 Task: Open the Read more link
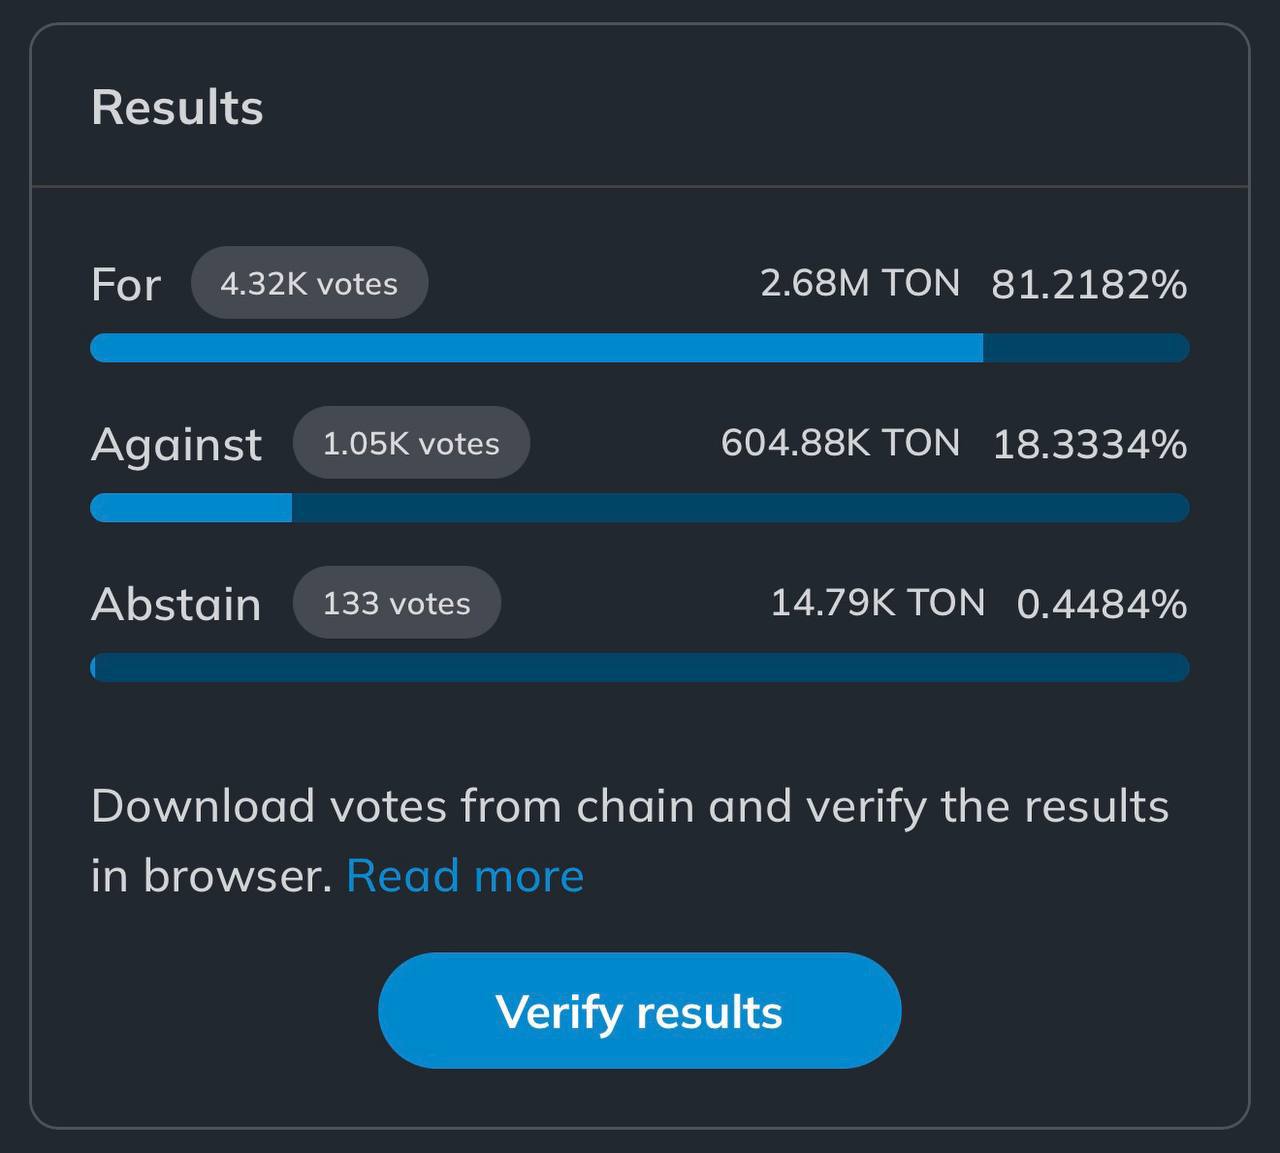465,876
